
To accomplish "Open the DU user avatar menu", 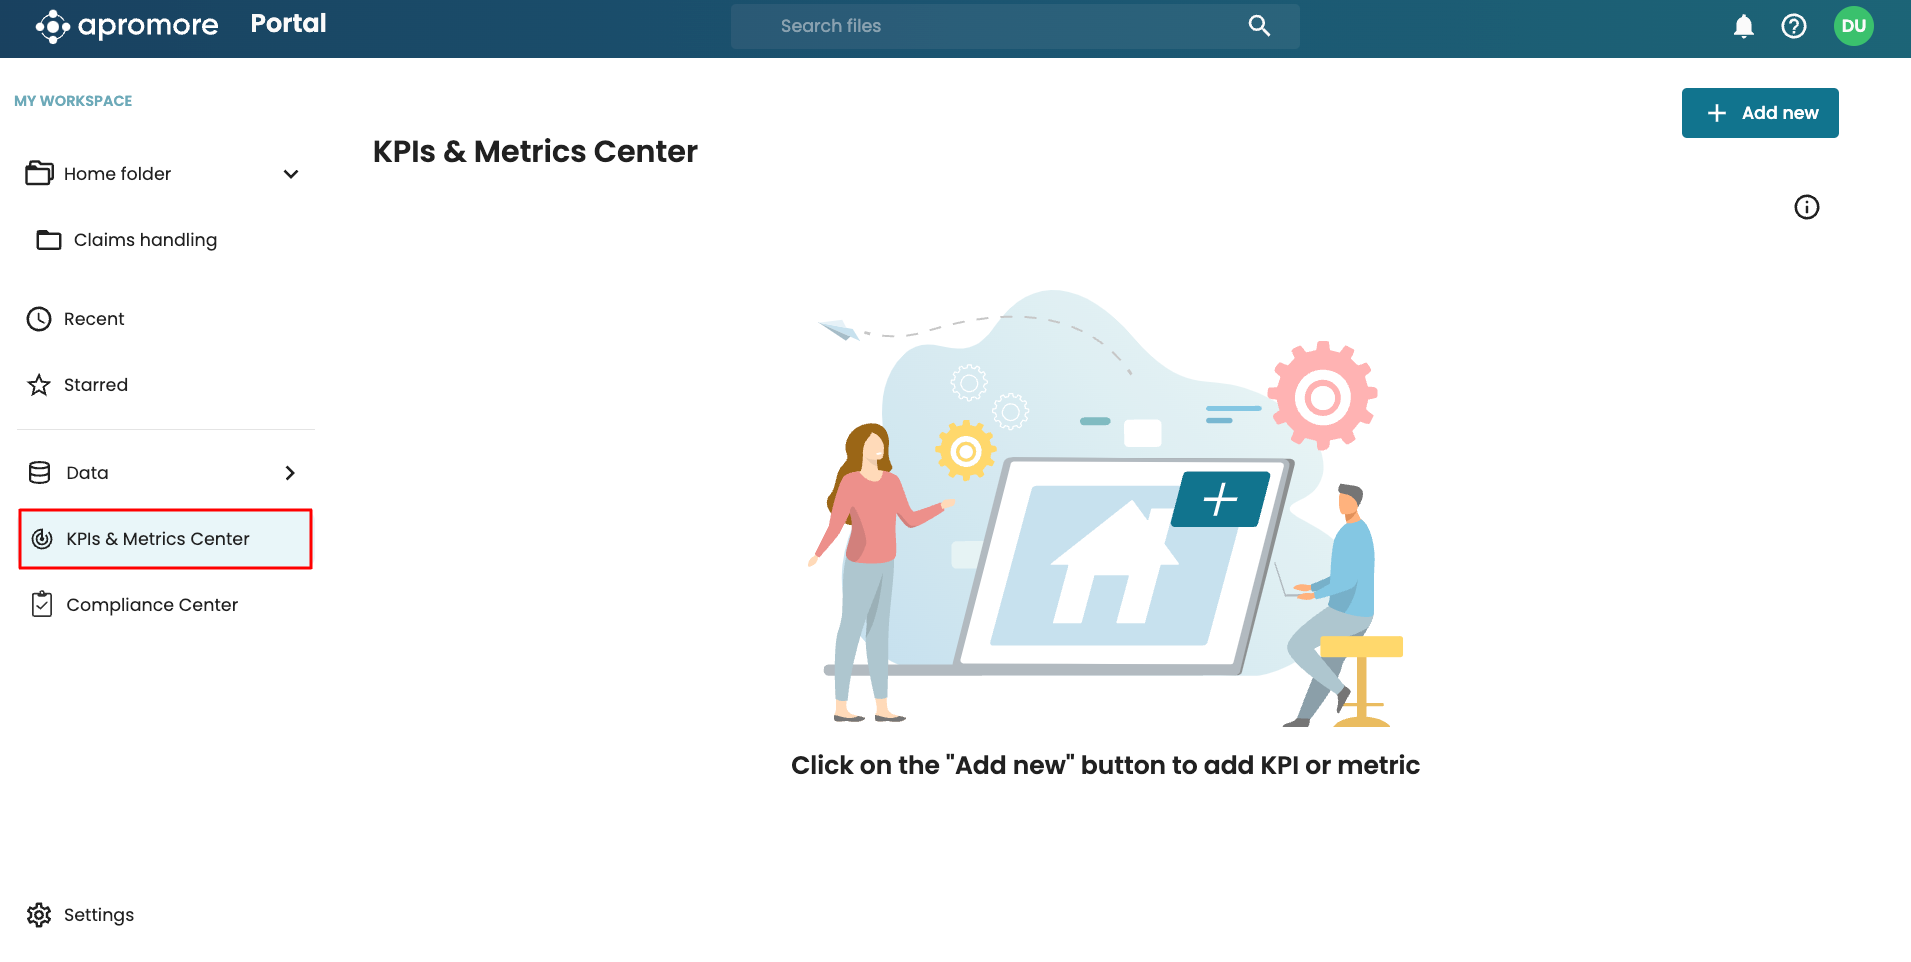I will [1853, 27].
